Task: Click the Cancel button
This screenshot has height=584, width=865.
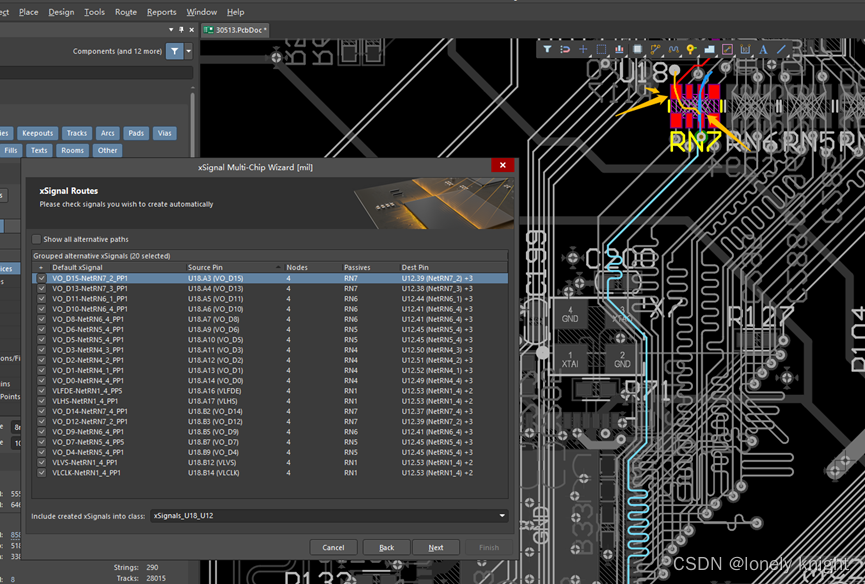Action: (x=333, y=547)
